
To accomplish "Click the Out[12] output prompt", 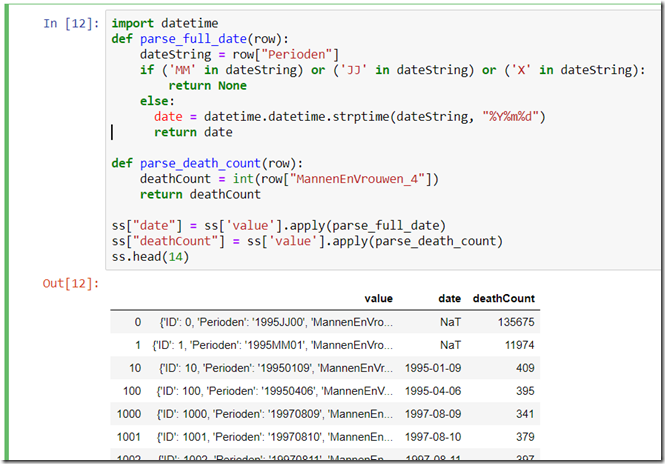I will 70,285.
